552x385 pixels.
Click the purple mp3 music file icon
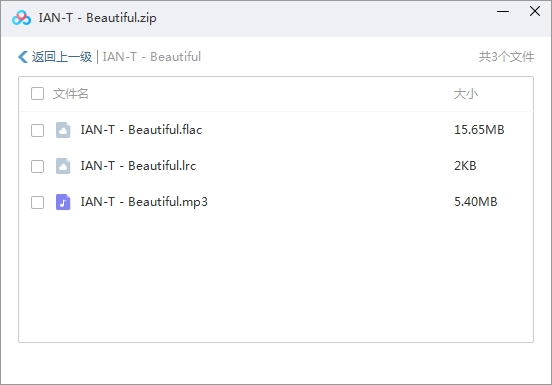(63, 202)
